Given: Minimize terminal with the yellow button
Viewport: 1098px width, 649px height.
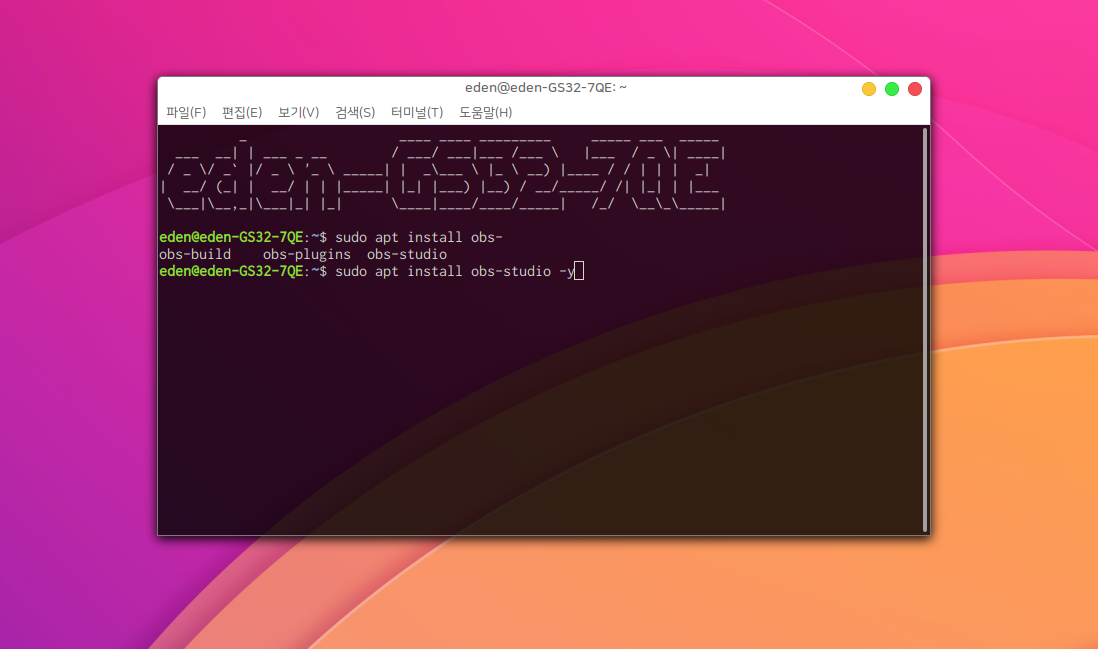Looking at the screenshot, I should point(868,89).
